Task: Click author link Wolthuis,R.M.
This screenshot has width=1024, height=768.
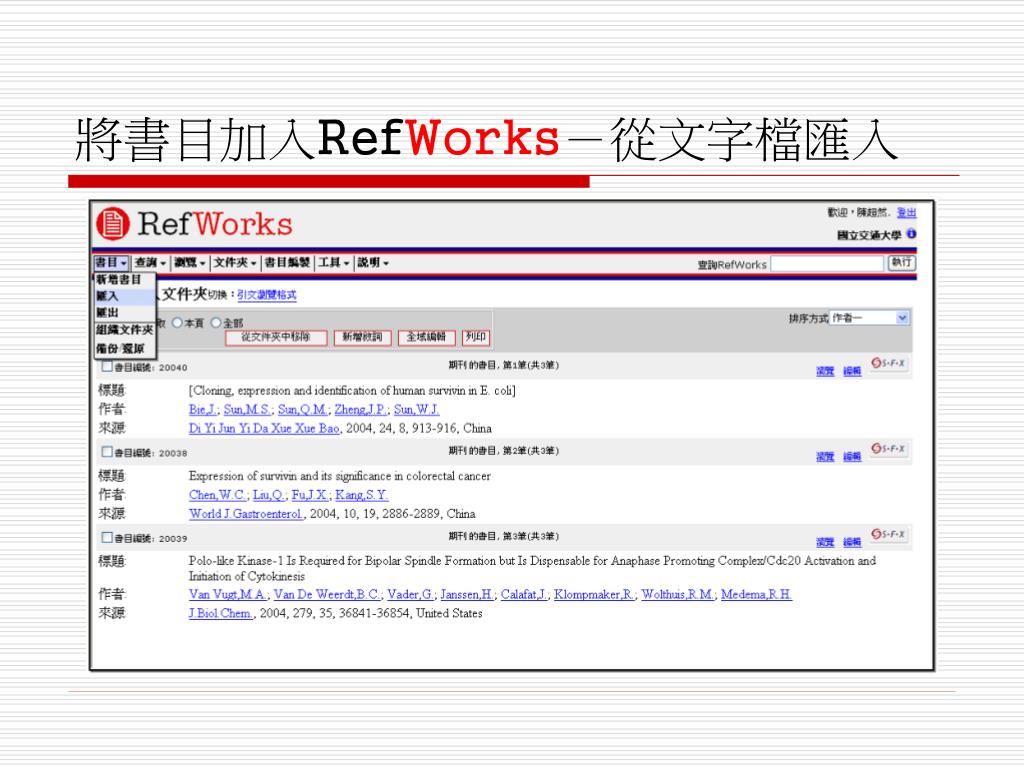Action: pos(678,594)
